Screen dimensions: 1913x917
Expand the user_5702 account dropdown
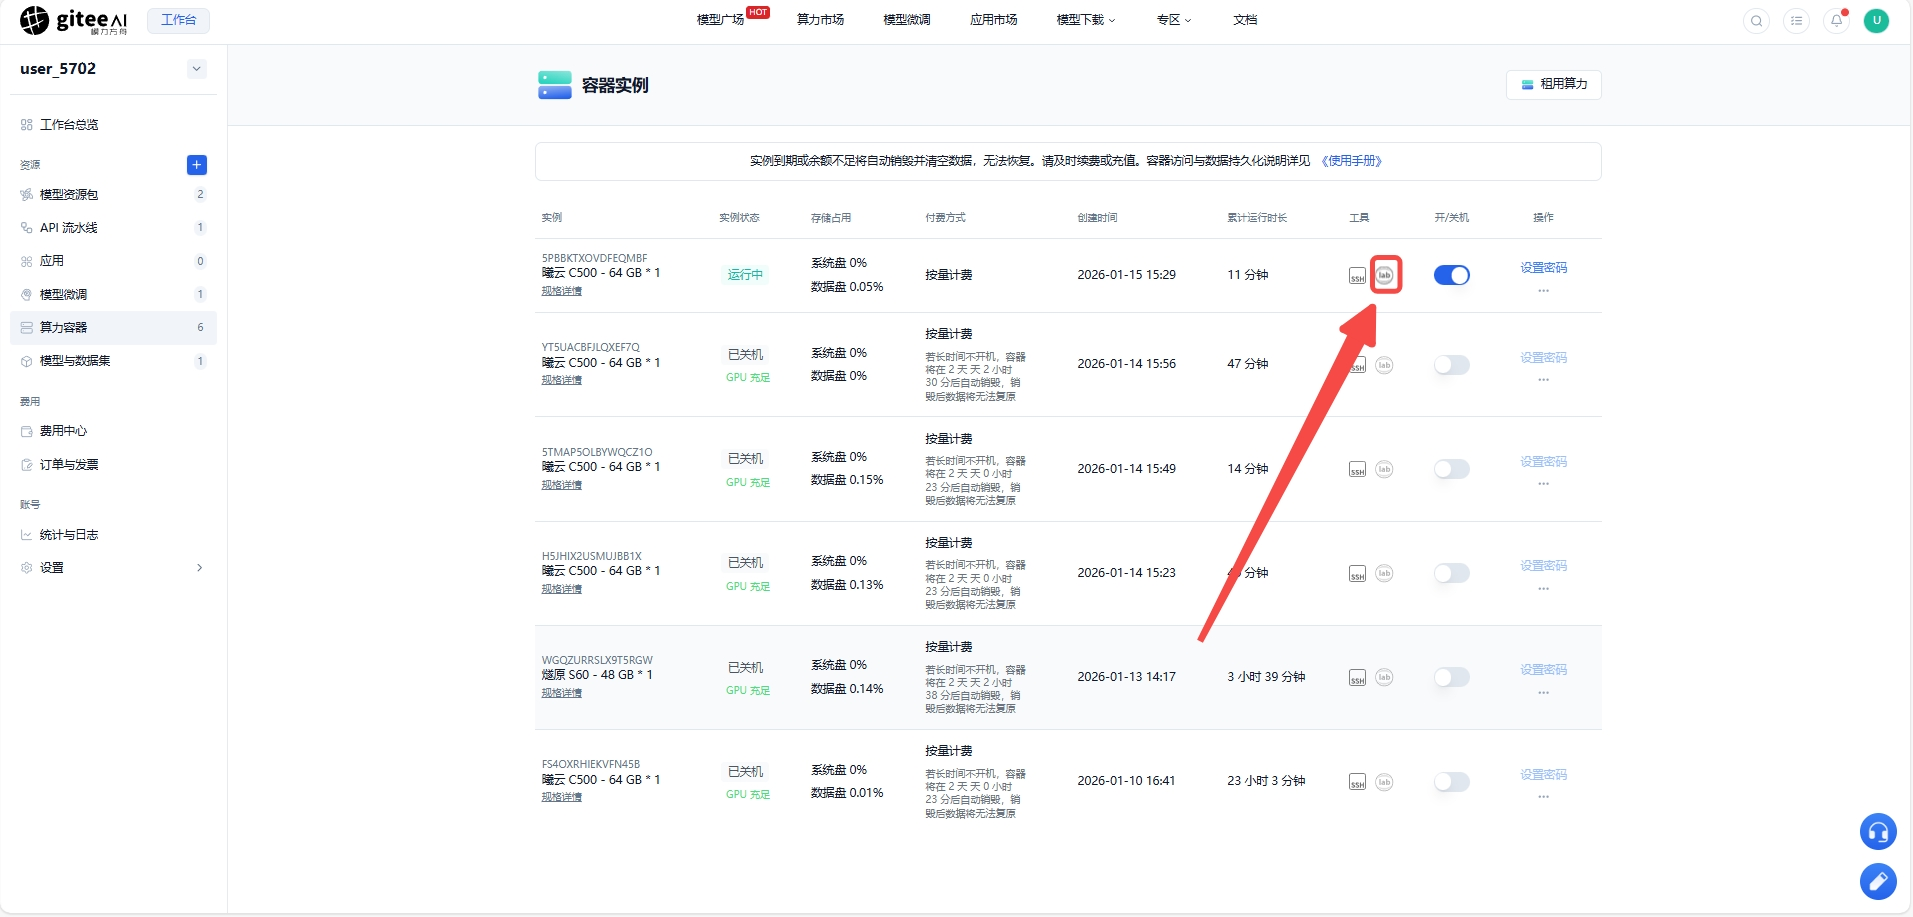pyautogui.click(x=197, y=69)
